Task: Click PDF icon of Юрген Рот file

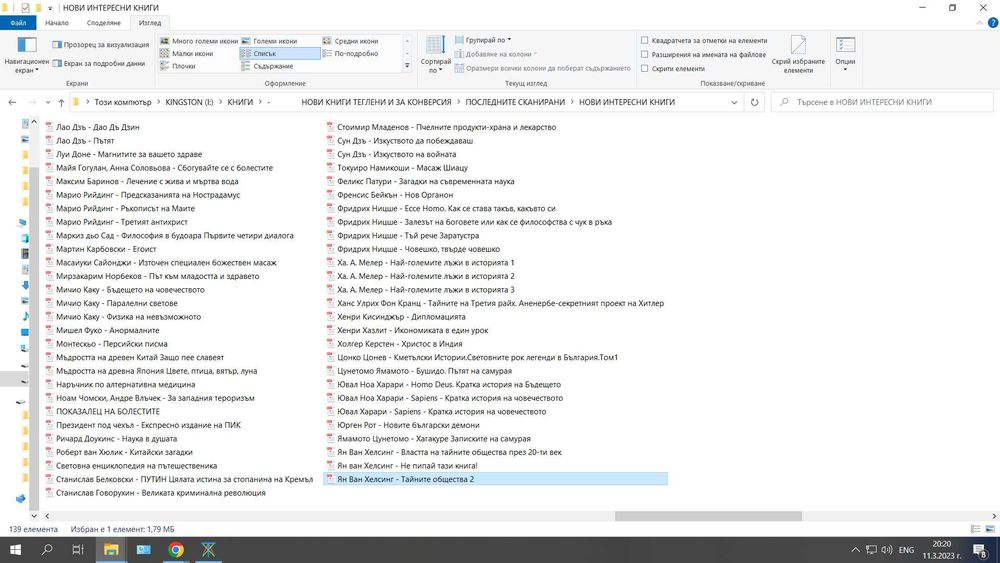Action: (330, 425)
